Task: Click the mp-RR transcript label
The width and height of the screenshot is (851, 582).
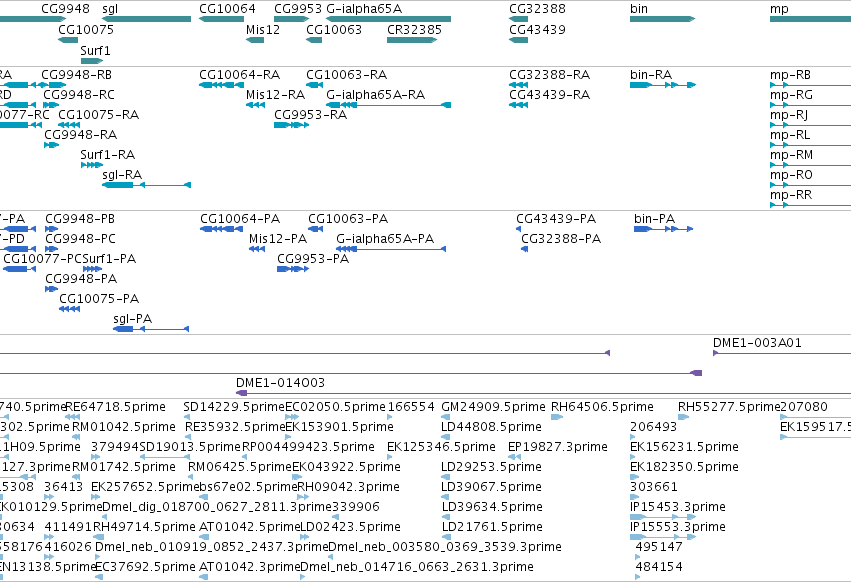Action: (791, 195)
